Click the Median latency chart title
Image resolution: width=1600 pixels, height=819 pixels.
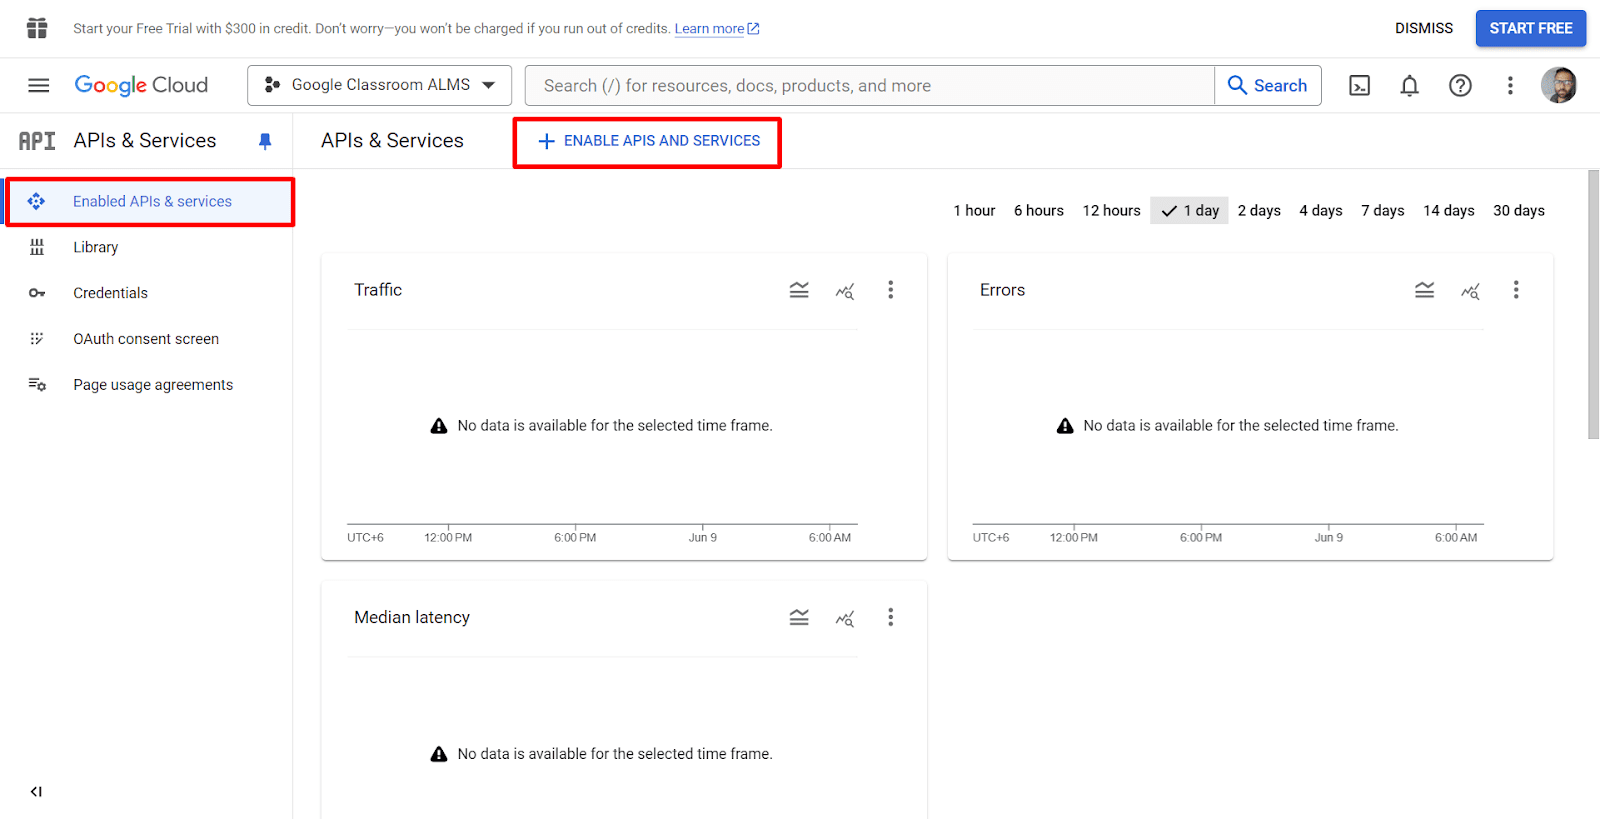pos(412,618)
